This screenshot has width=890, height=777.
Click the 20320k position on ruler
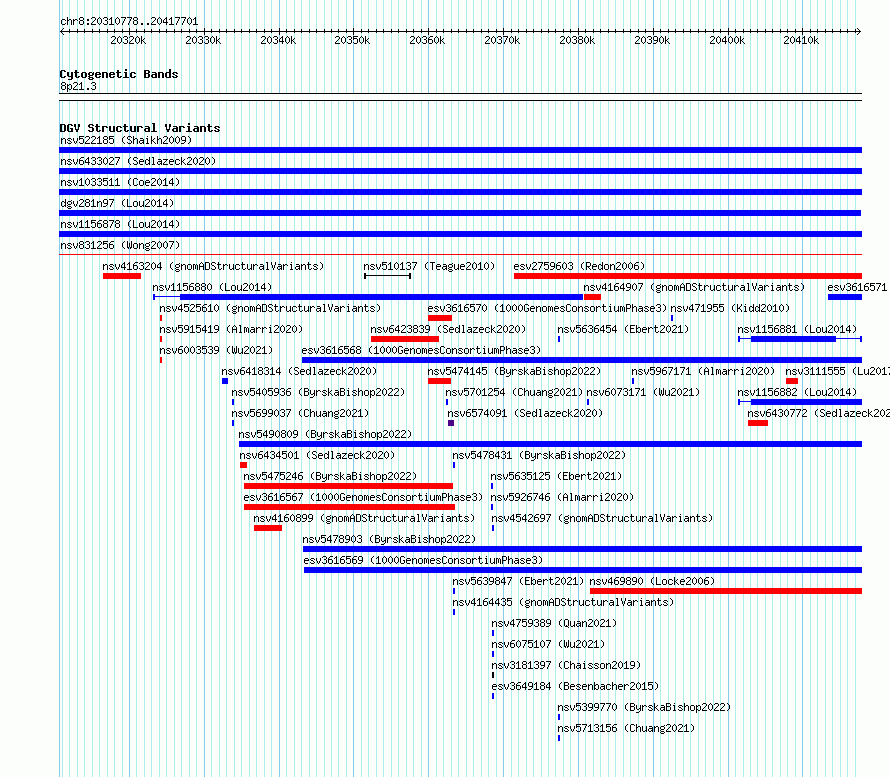128,40
